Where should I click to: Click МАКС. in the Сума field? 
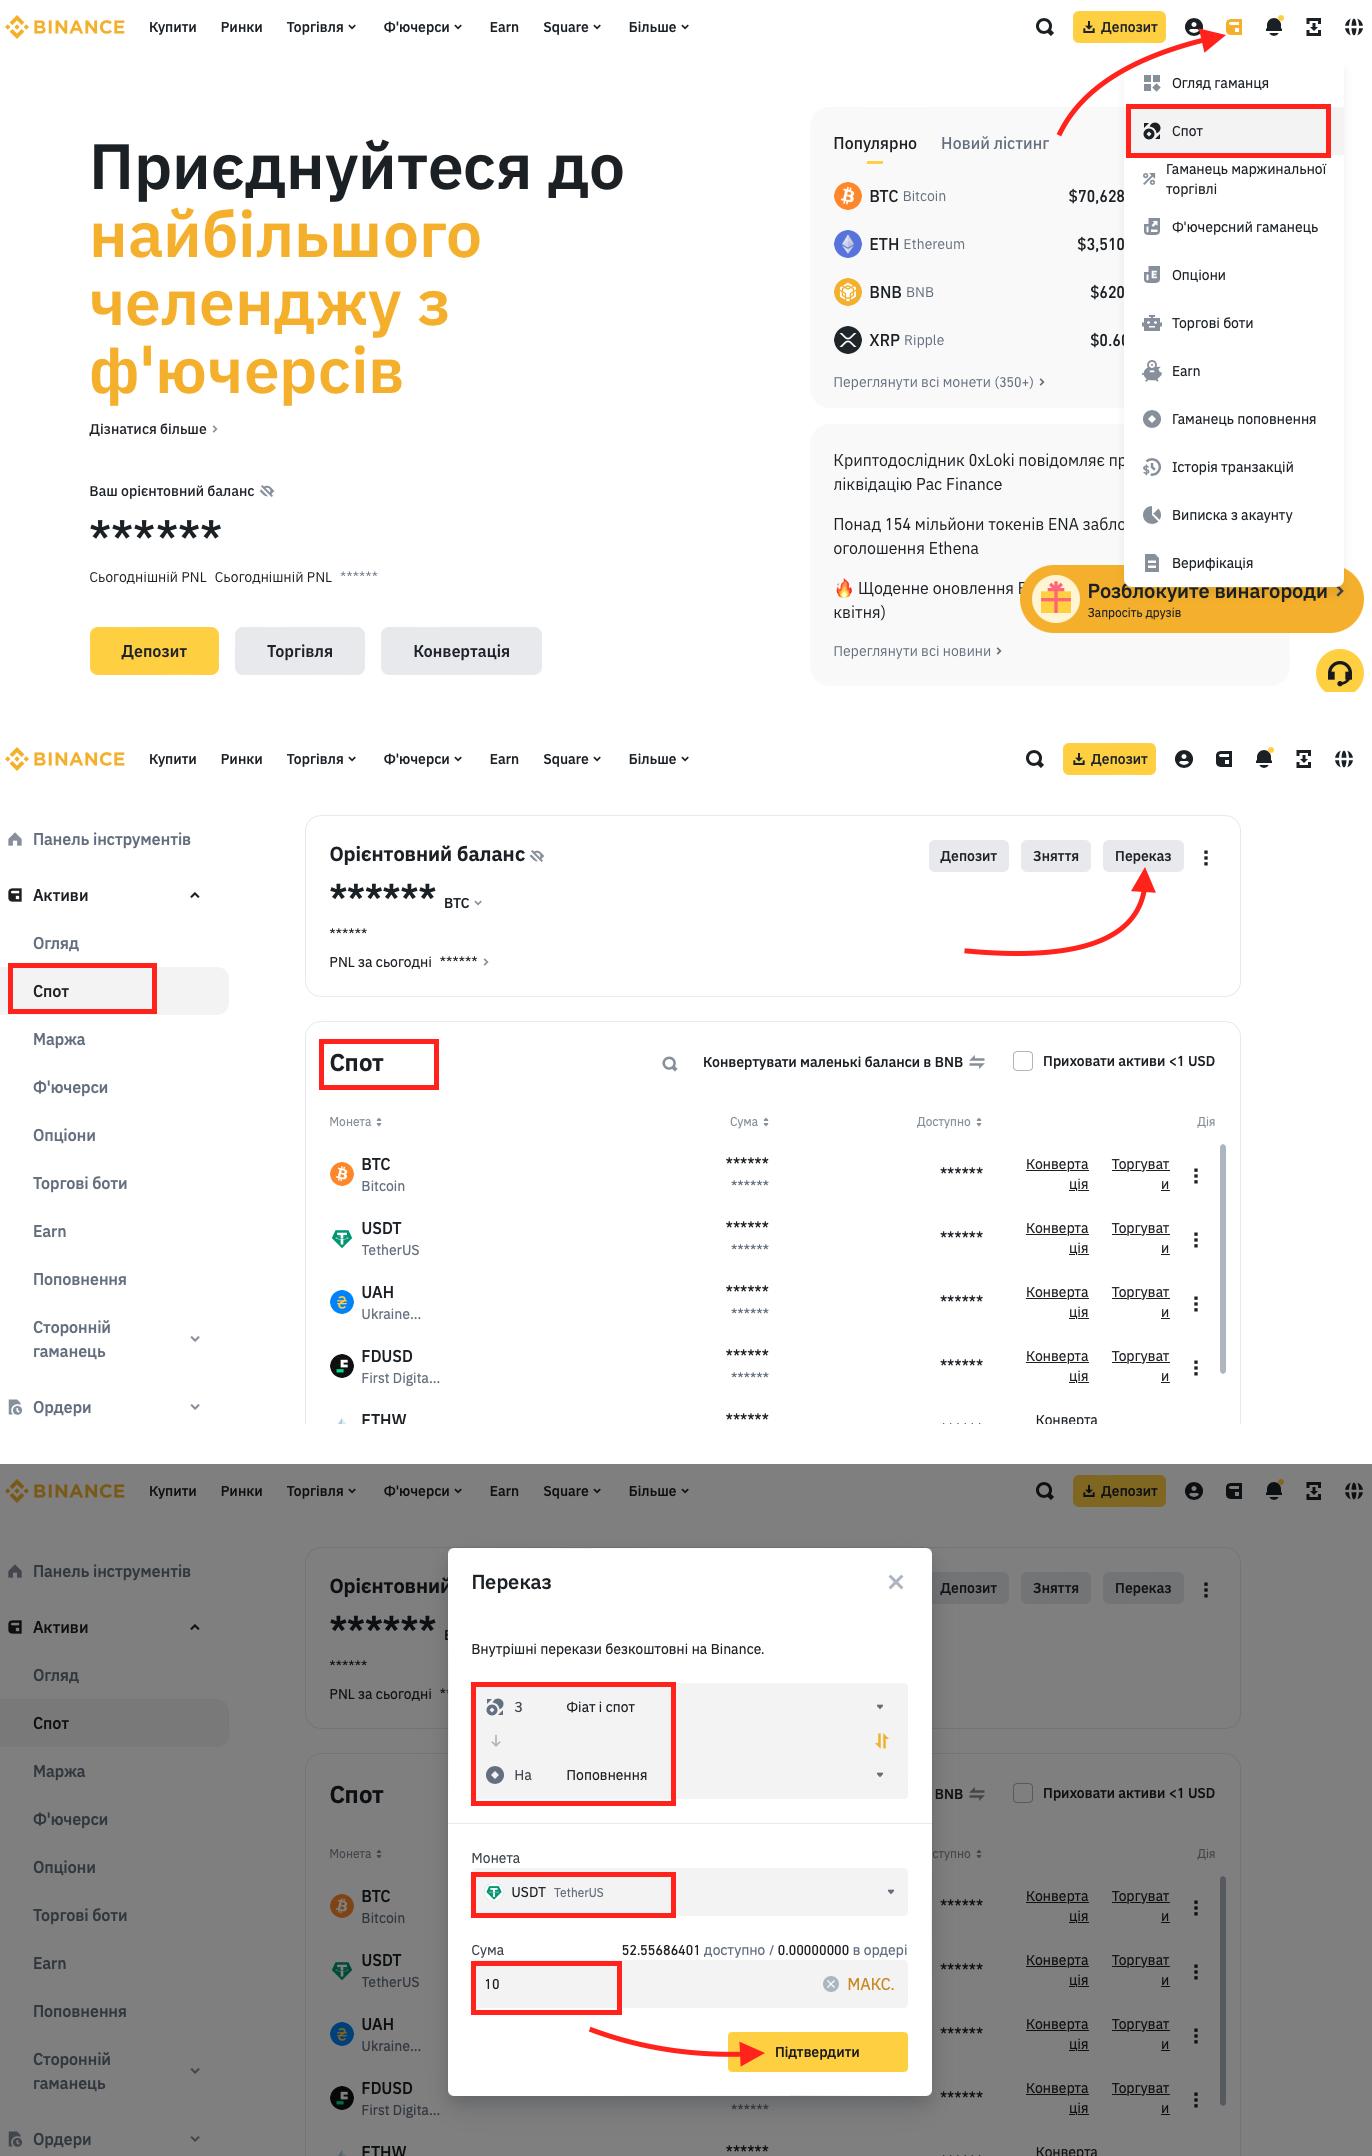[x=870, y=1984]
